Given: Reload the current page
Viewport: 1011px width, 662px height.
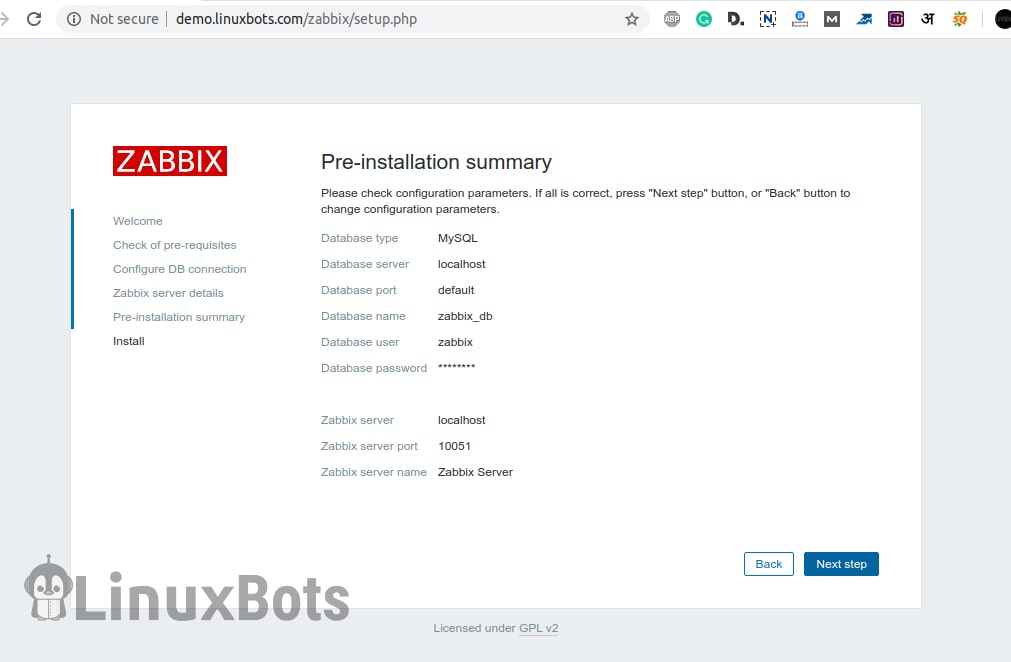Looking at the screenshot, I should 34,18.
